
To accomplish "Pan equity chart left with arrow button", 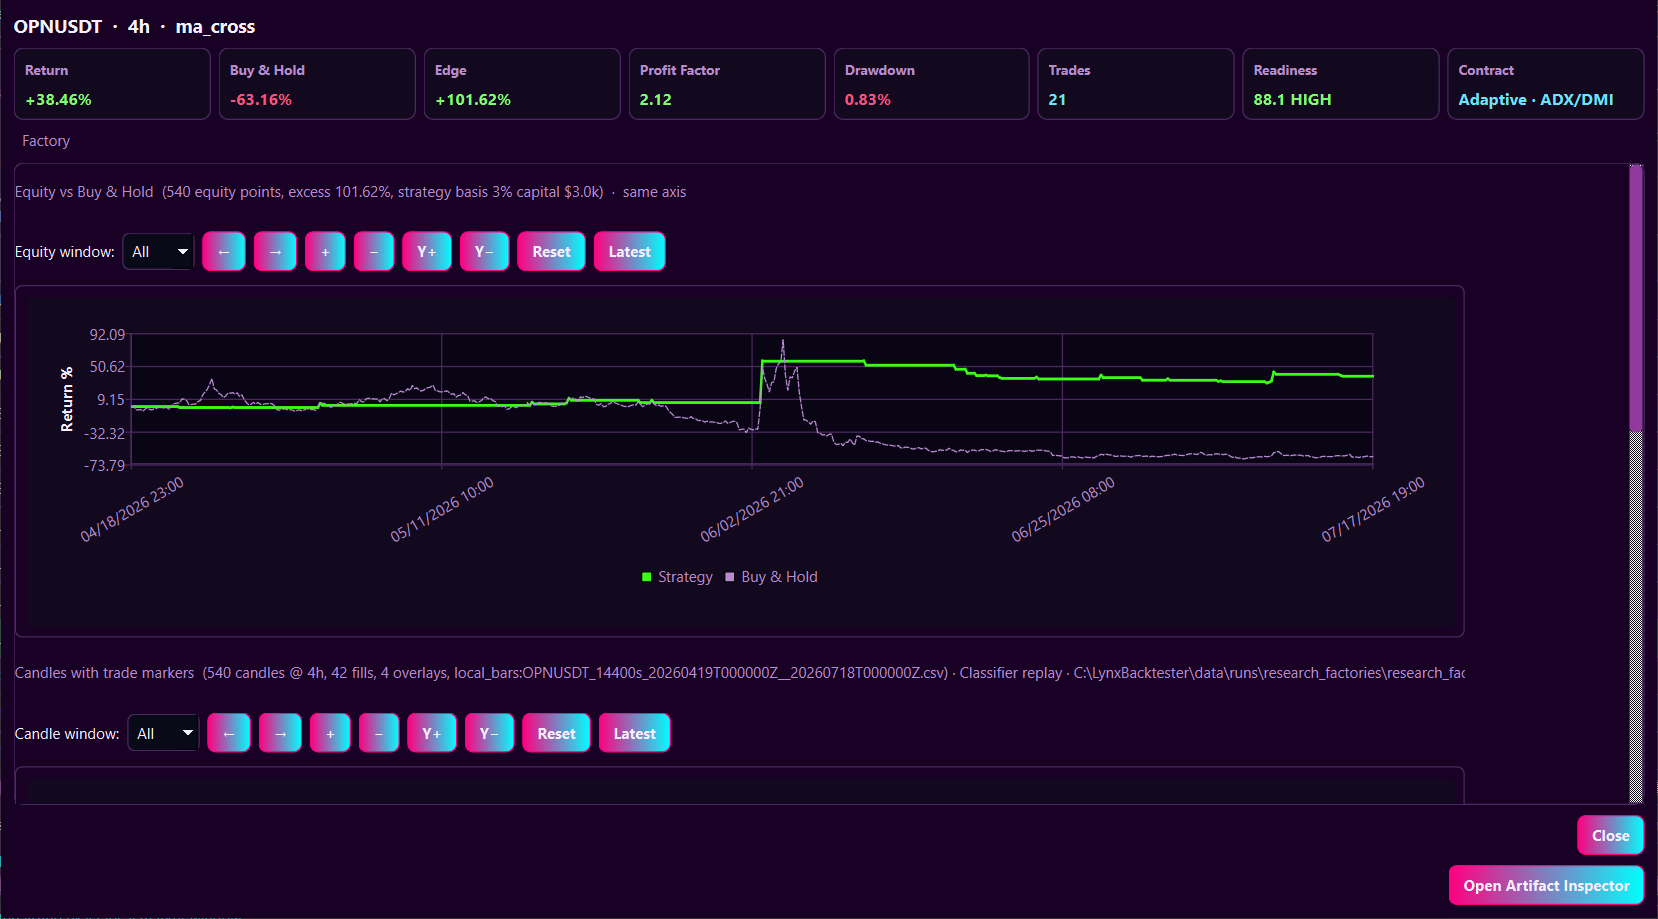I will (224, 252).
